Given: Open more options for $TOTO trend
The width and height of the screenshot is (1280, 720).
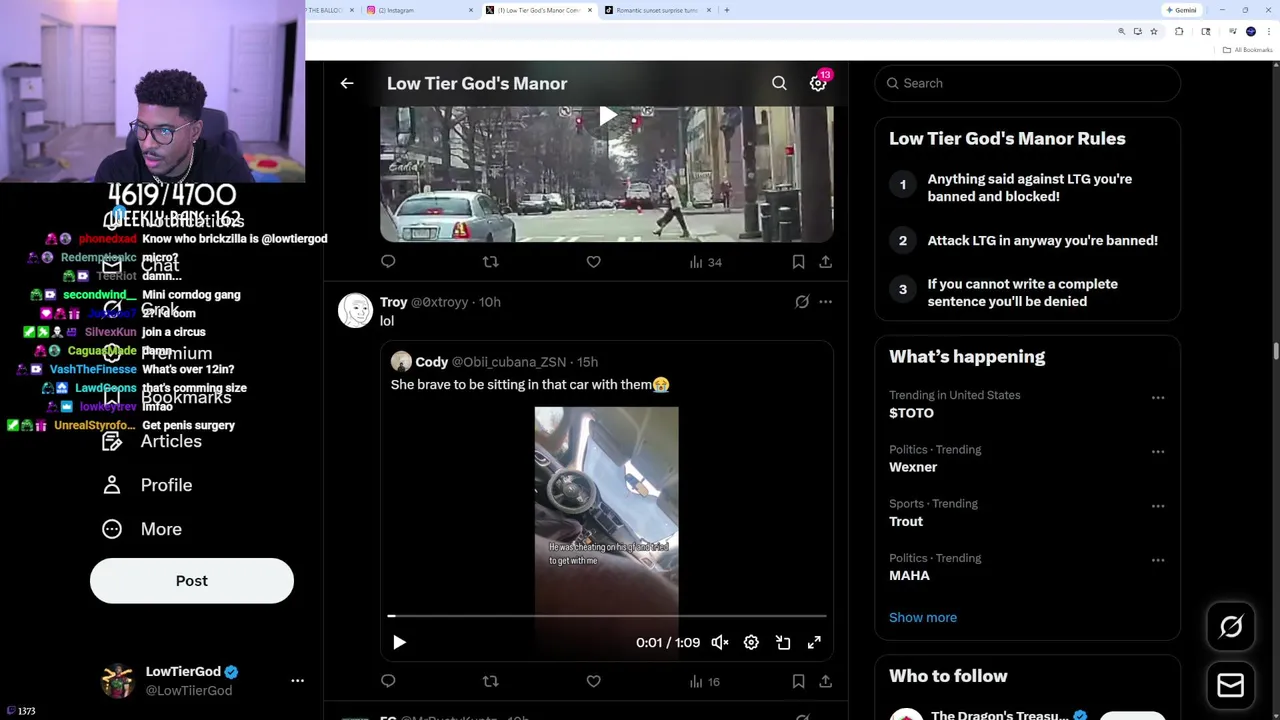Looking at the screenshot, I should click(x=1158, y=398).
